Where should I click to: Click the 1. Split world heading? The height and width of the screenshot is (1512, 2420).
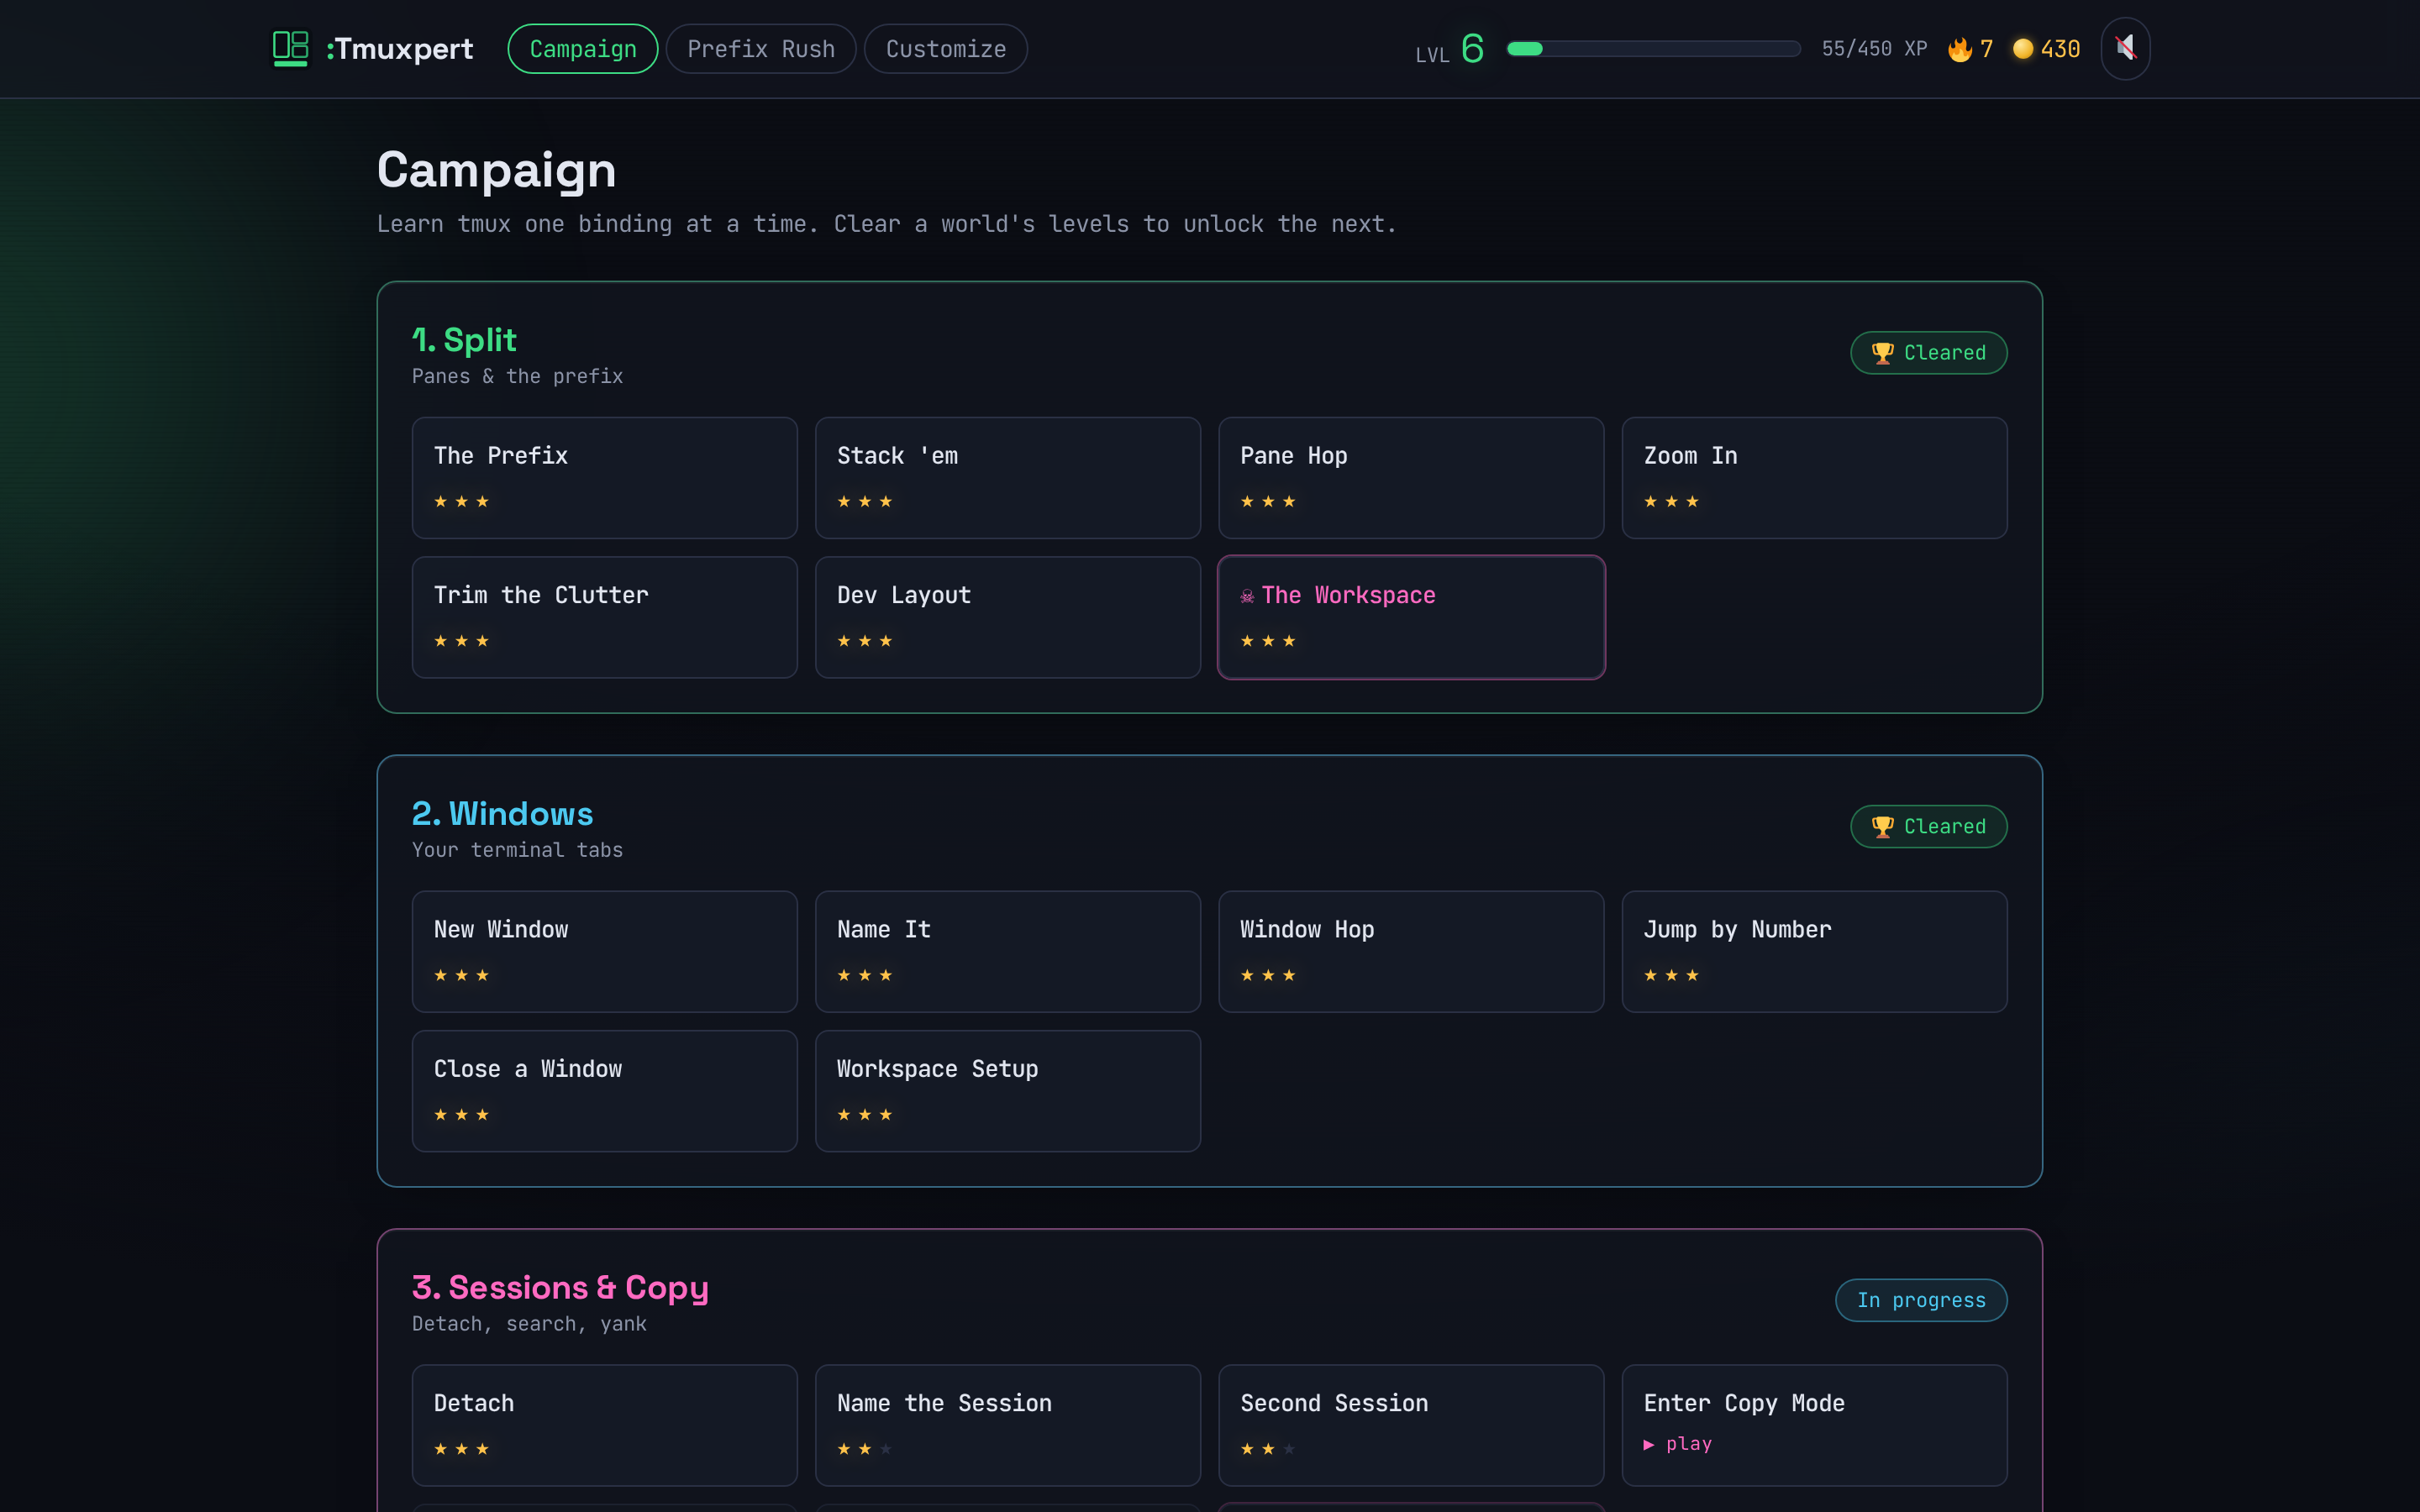coord(464,340)
